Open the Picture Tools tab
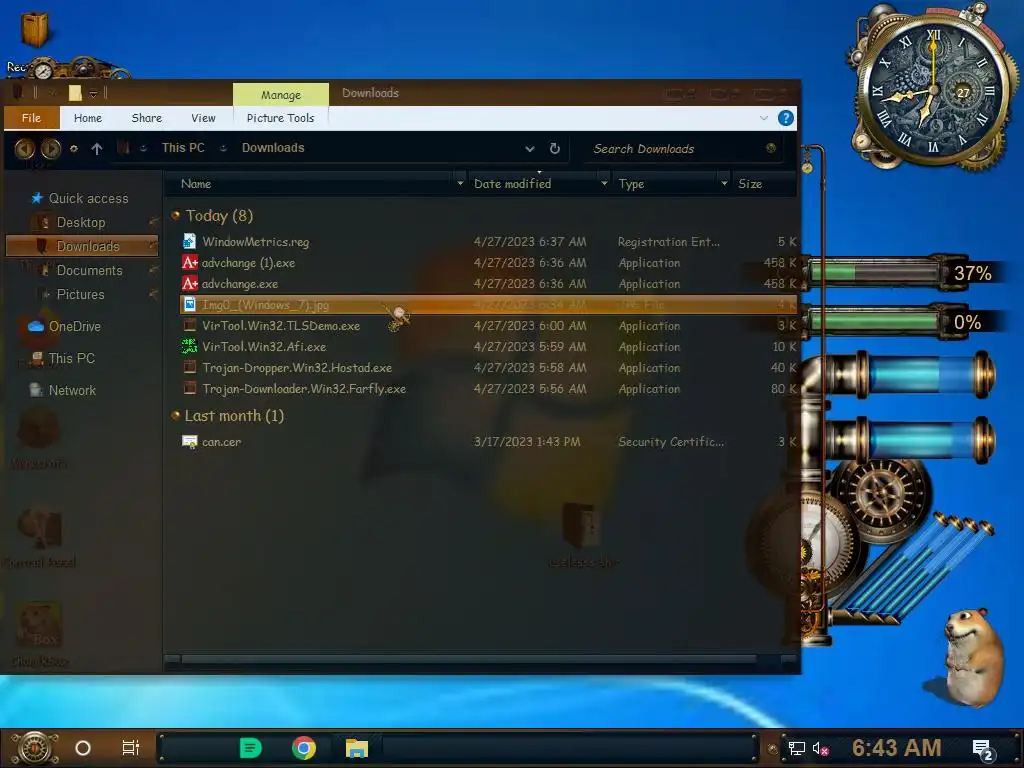Screen dimensions: 1024x768 (x=280, y=118)
